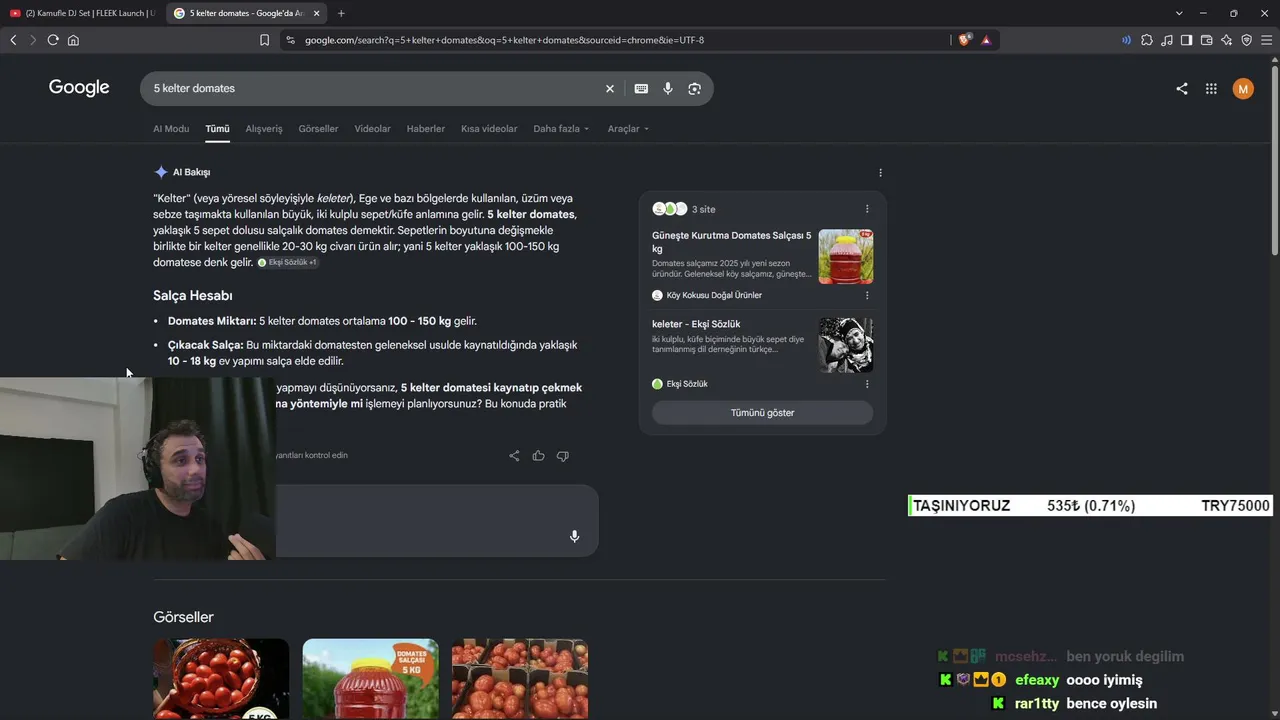Click the page vertical scrollbar

pos(1274,160)
